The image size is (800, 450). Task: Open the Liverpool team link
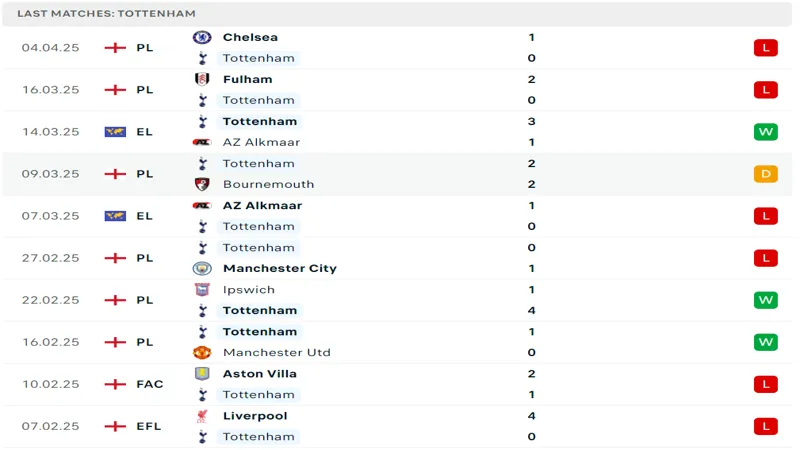(255, 416)
